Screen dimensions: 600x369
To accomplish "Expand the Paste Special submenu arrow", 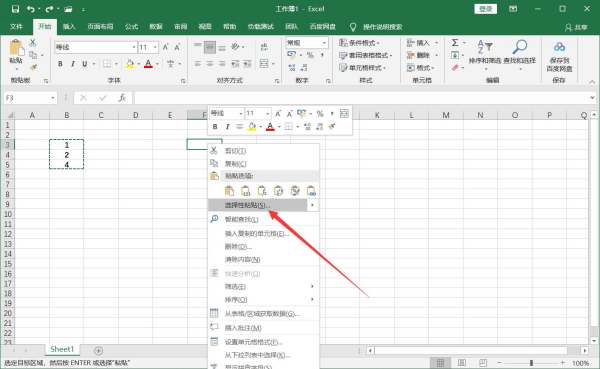I will click(x=313, y=205).
